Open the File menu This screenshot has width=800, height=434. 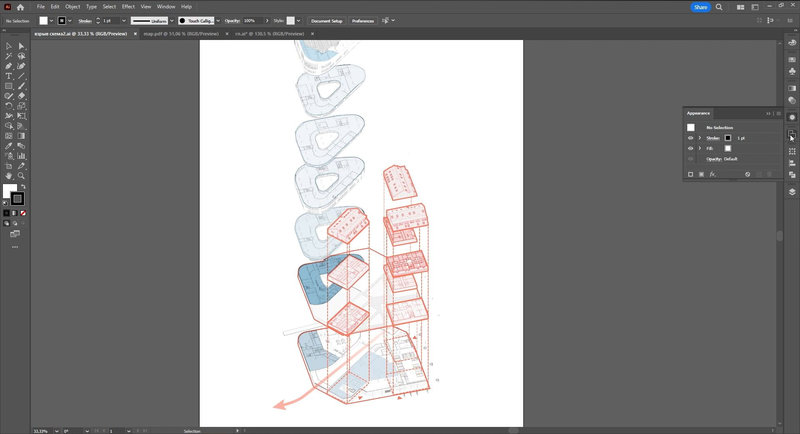(41, 7)
